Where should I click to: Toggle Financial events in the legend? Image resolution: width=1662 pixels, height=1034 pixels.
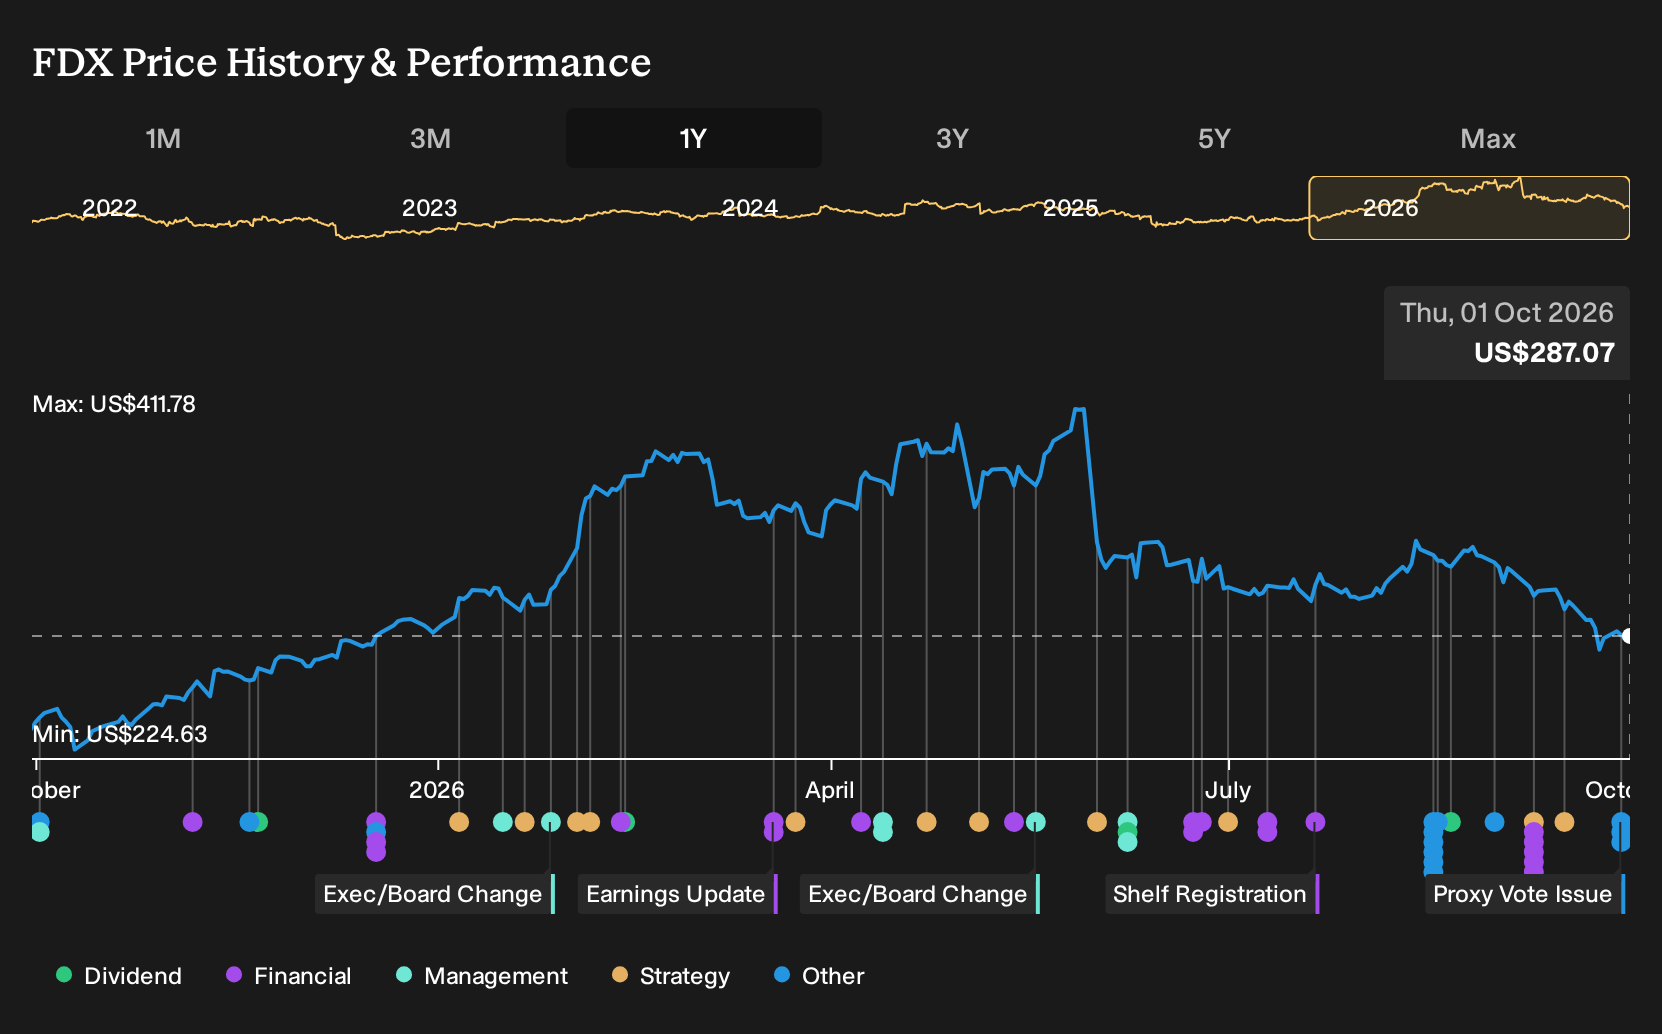click(x=289, y=976)
